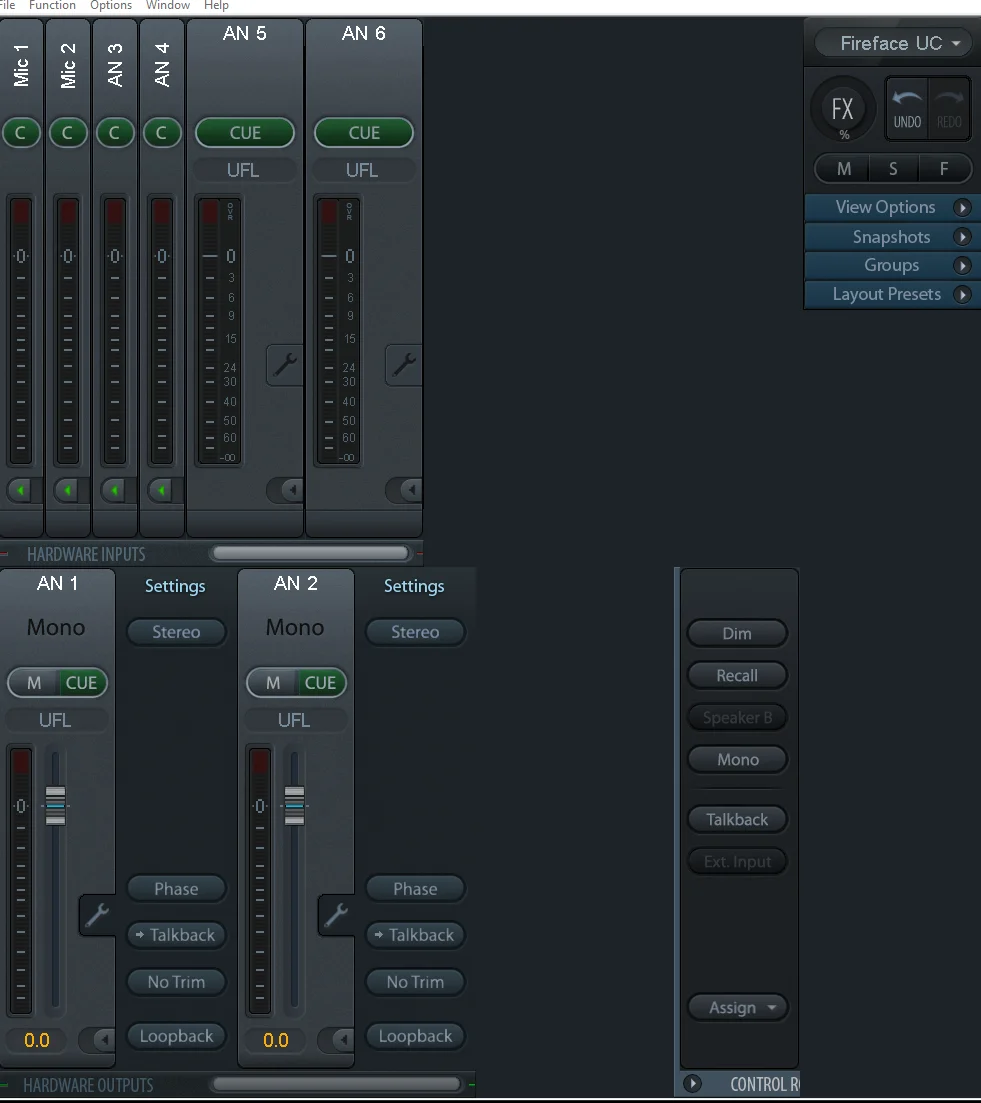Viewport: 981px width, 1103px height.
Task: Open the Function menu
Action: [52, 6]
